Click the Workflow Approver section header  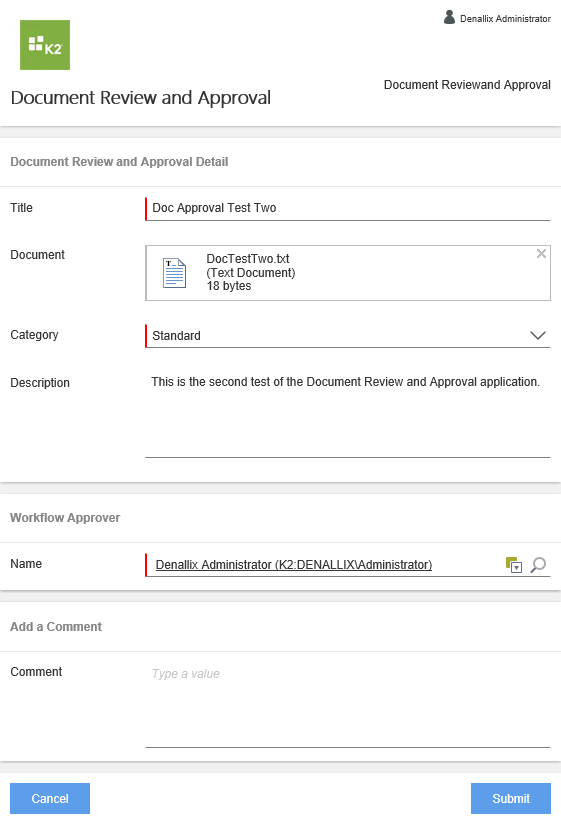point(65,518)
